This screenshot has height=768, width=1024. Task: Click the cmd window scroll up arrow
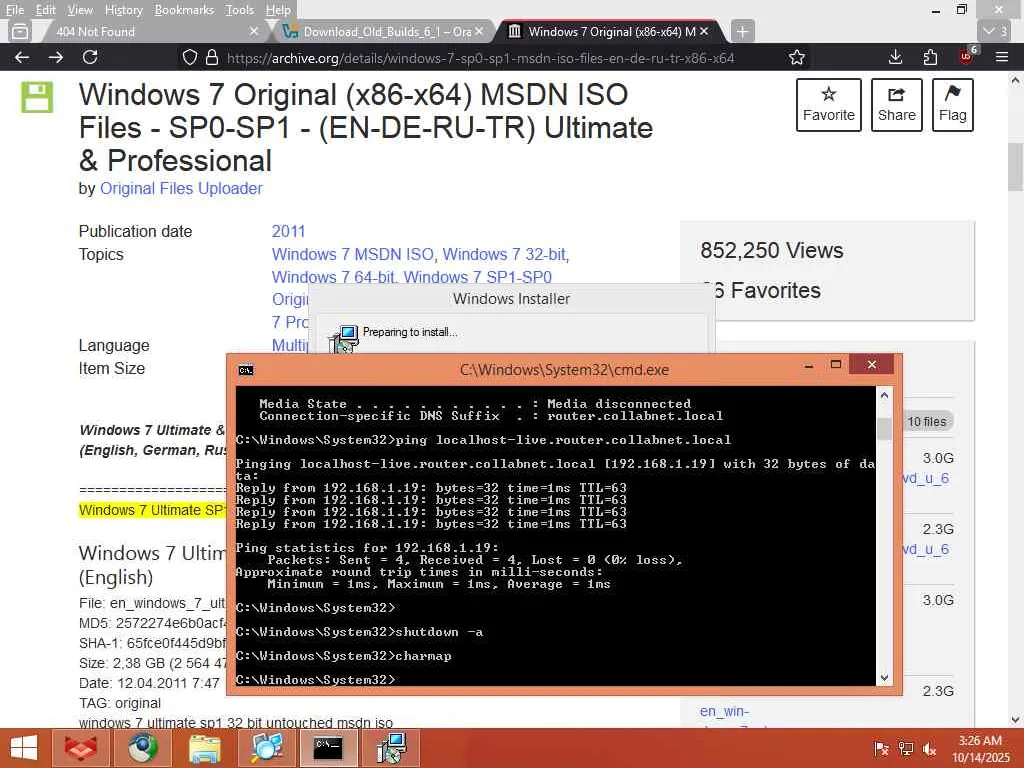tap(884, 394)
